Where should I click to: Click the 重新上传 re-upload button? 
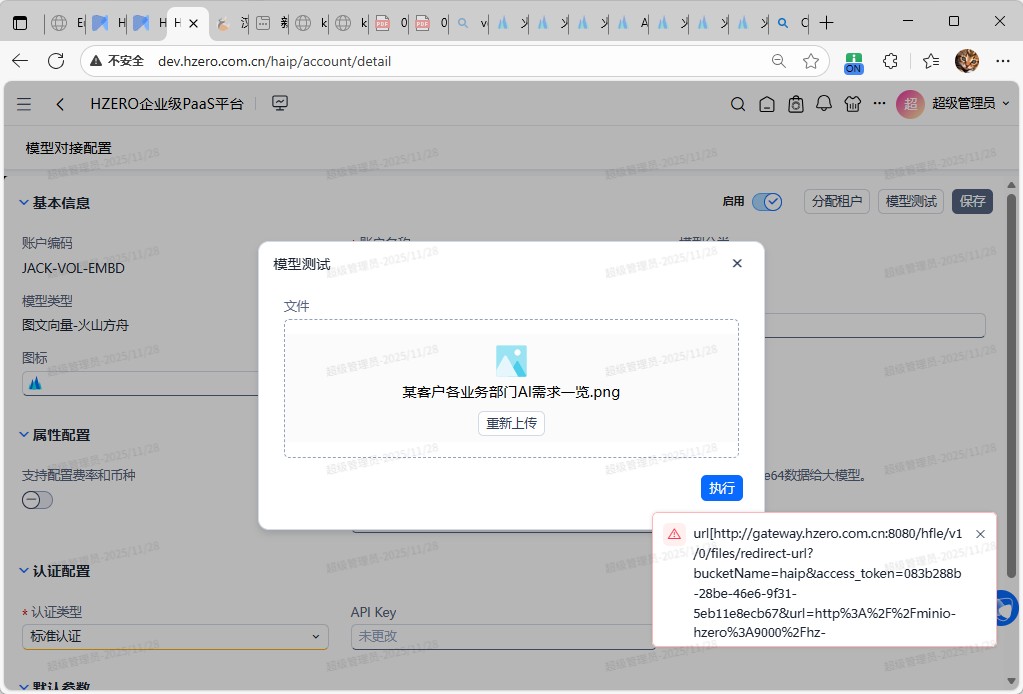(511, 423)
